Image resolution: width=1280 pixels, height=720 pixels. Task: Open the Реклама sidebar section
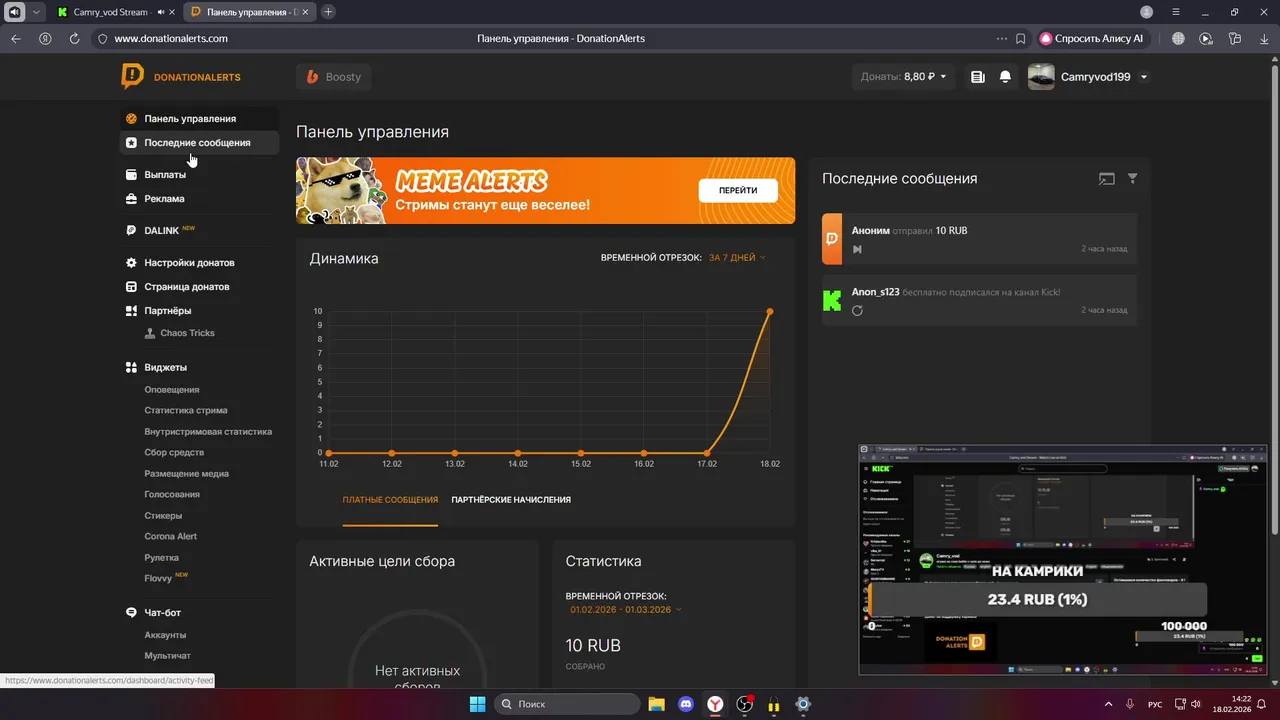(164, 199)
